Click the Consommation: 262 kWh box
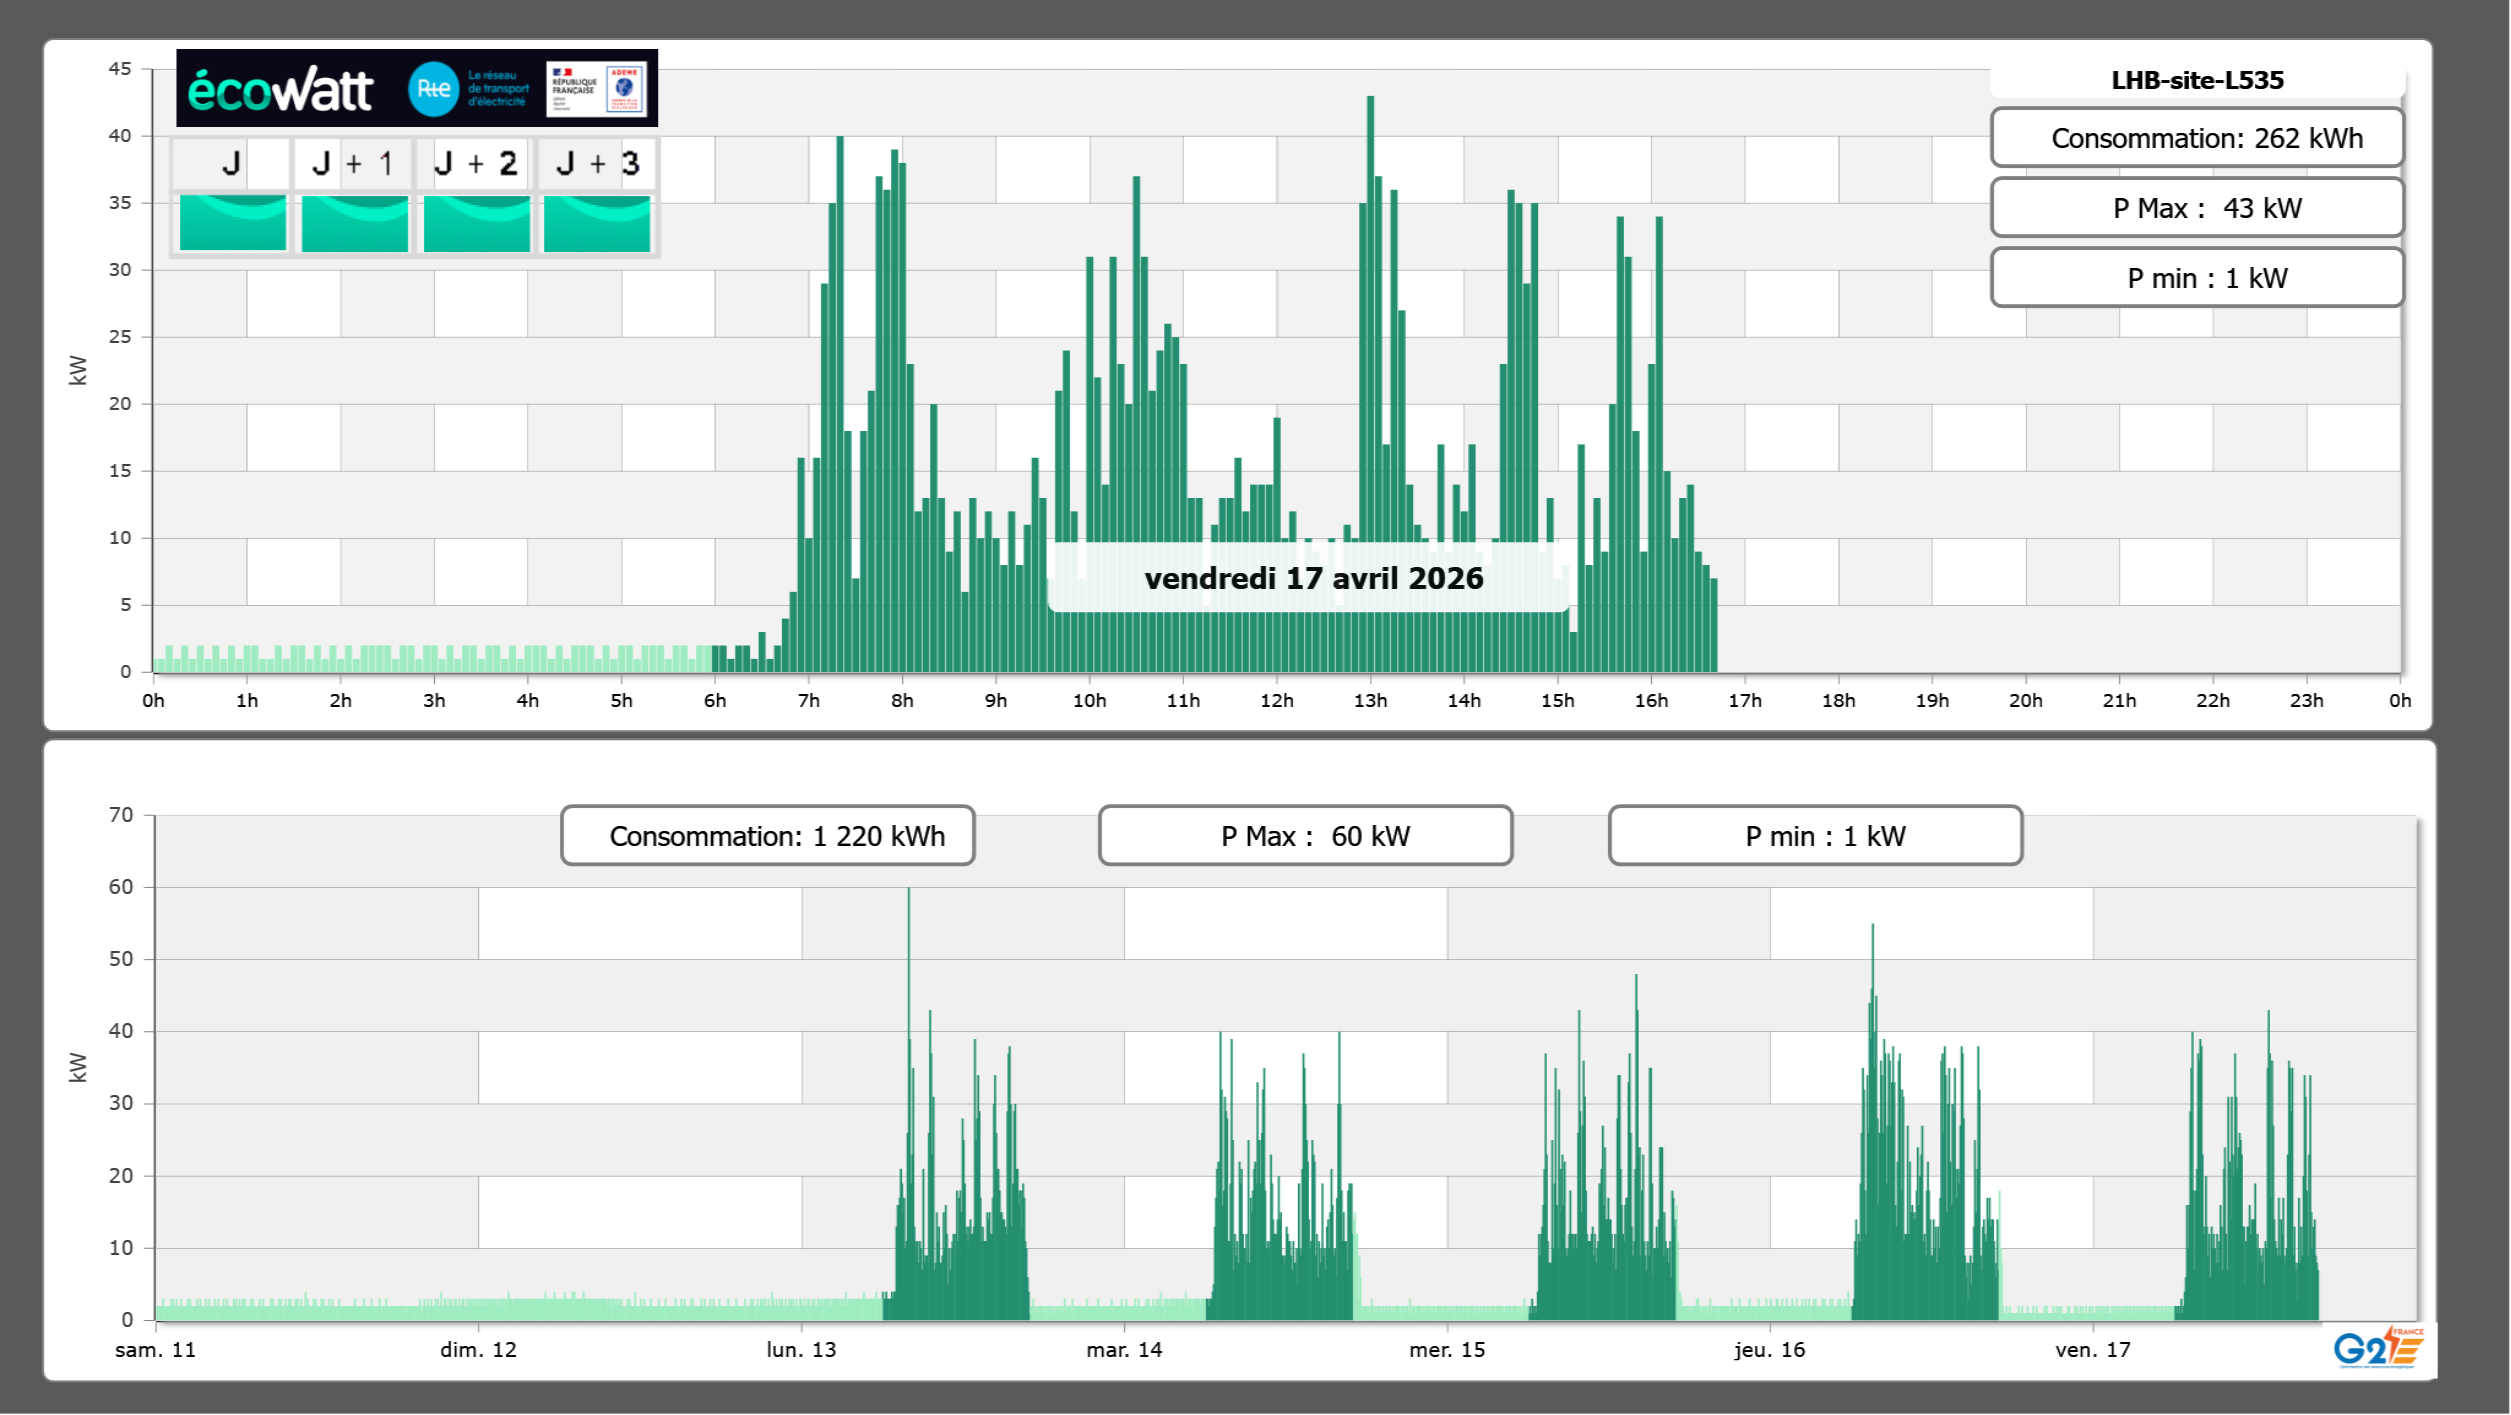Viewport: 2511px width, 1415px height. coord(2197,138)
